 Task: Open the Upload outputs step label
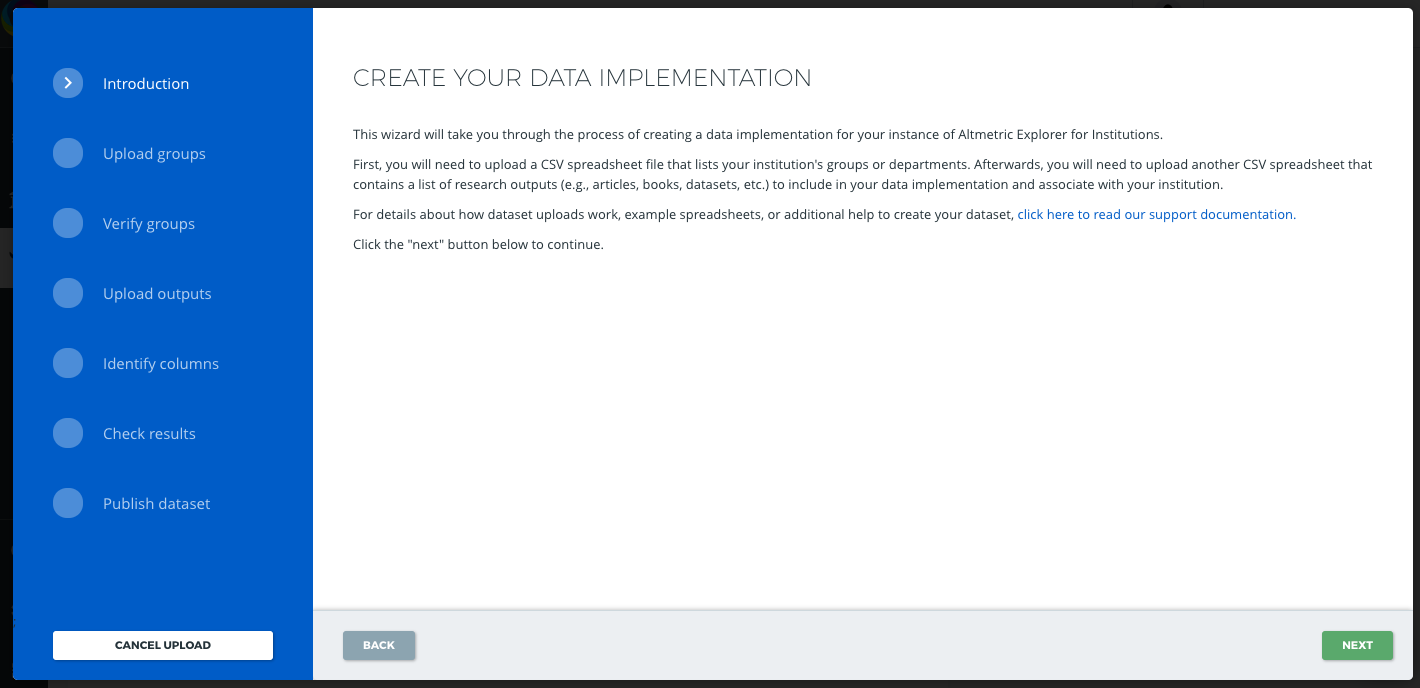(157, 294)
